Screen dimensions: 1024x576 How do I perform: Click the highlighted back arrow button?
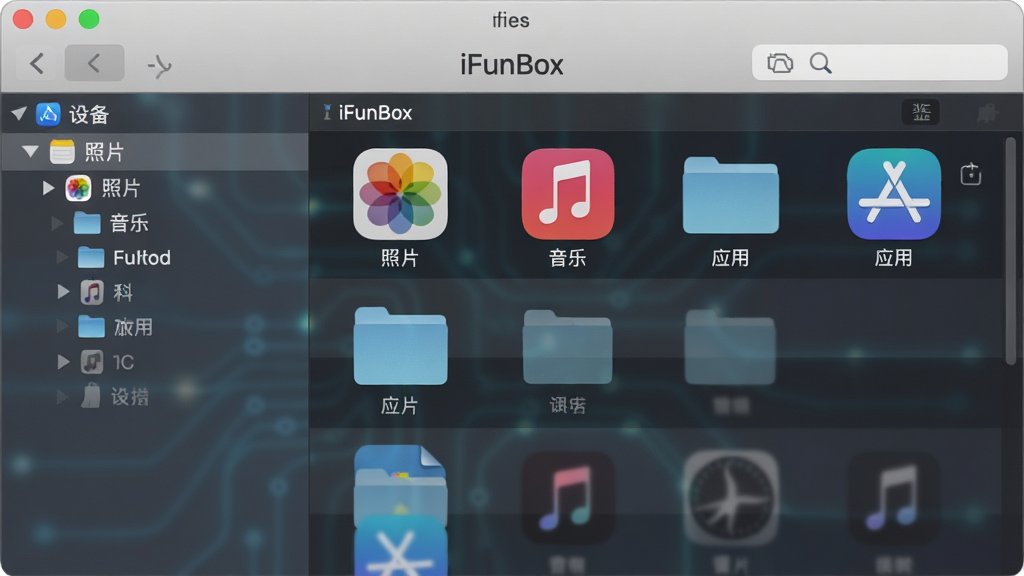94,63
